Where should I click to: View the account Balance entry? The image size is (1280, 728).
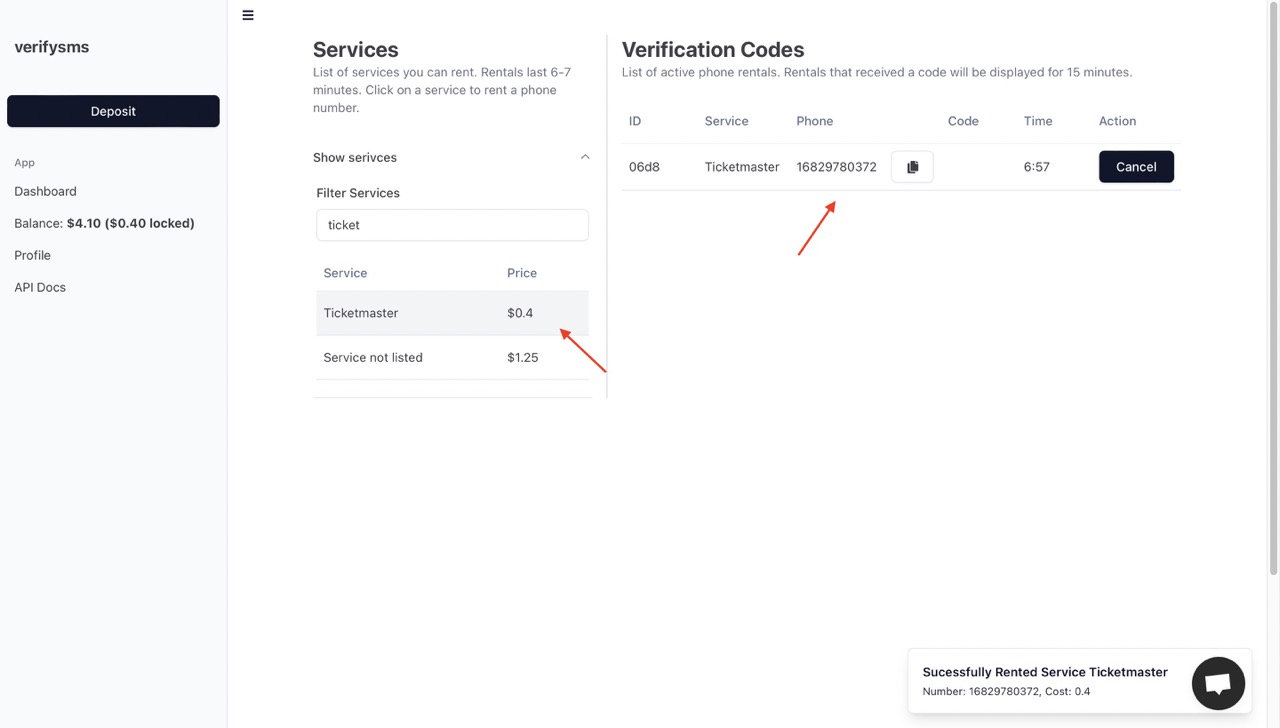click(104, 223)
